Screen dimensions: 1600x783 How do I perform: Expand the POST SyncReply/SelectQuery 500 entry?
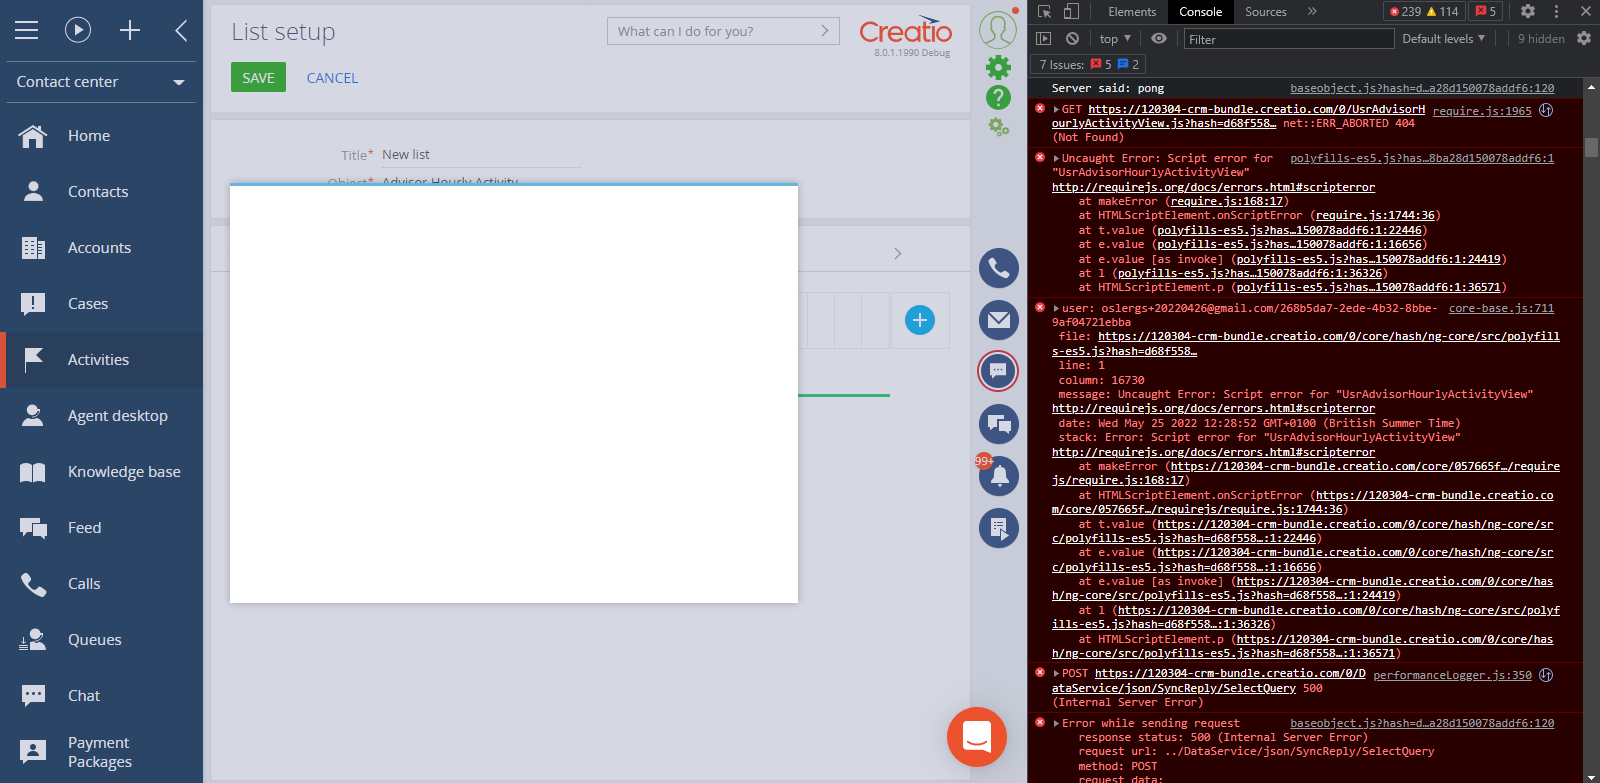tap(1056, 674)
